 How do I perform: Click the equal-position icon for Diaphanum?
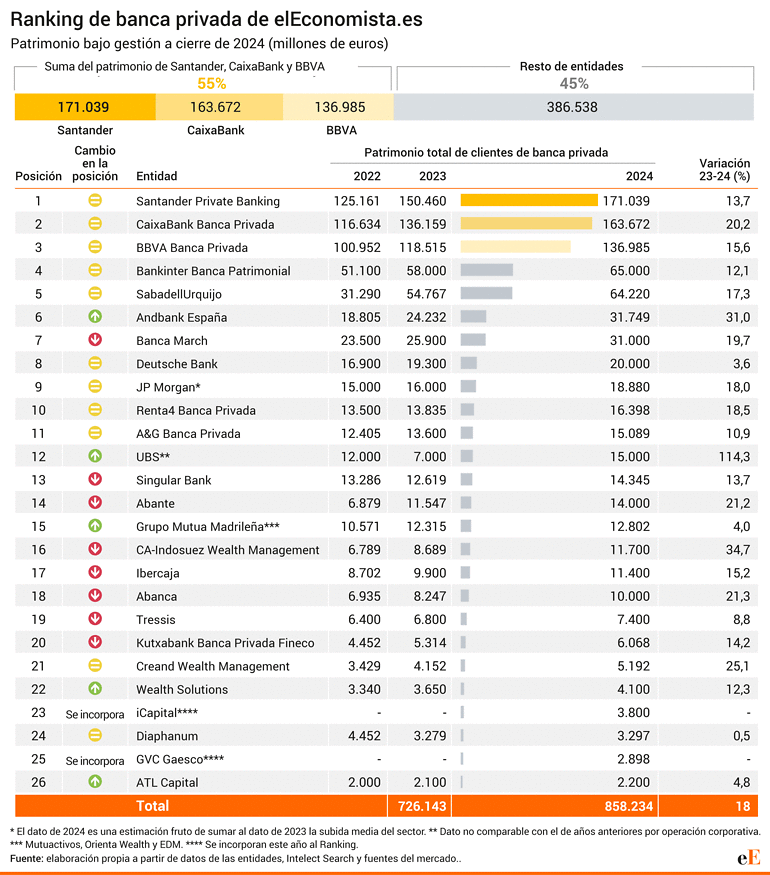pos(95,735)
